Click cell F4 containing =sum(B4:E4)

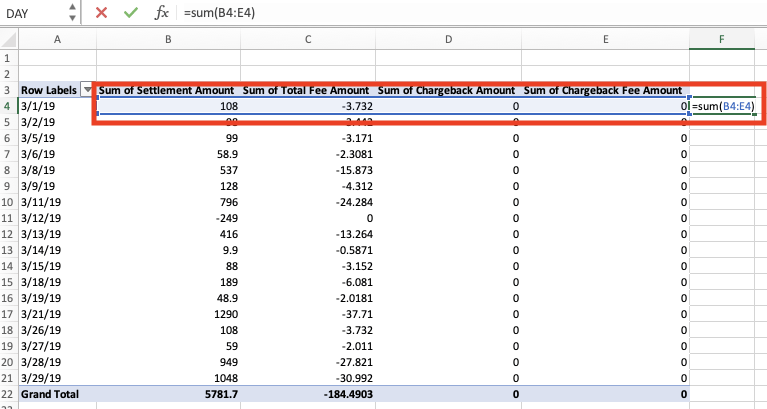click(x=722, y=106)
